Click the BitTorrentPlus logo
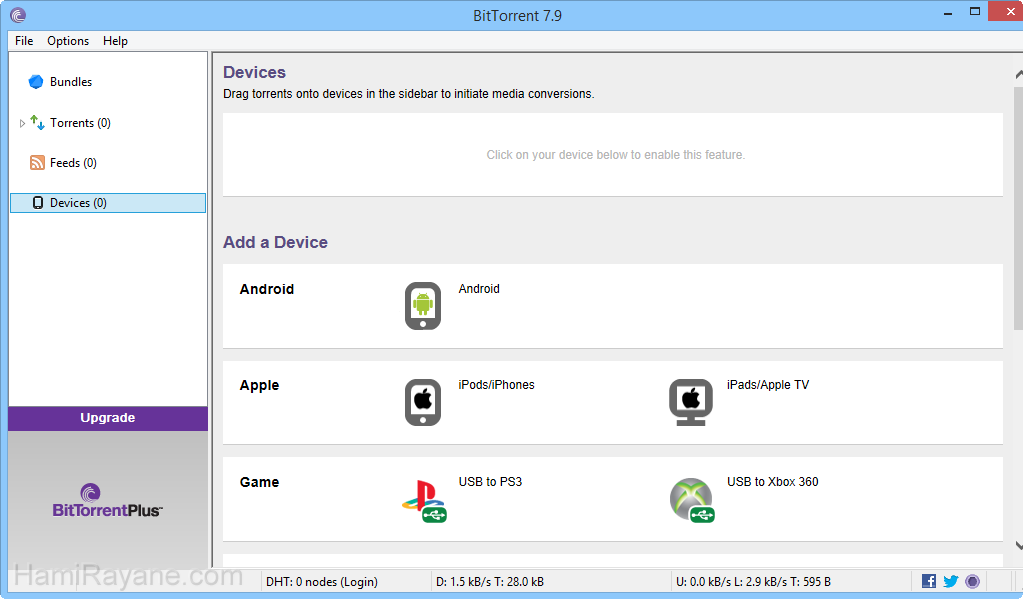Screen dimensions: 1023x599 108,501
